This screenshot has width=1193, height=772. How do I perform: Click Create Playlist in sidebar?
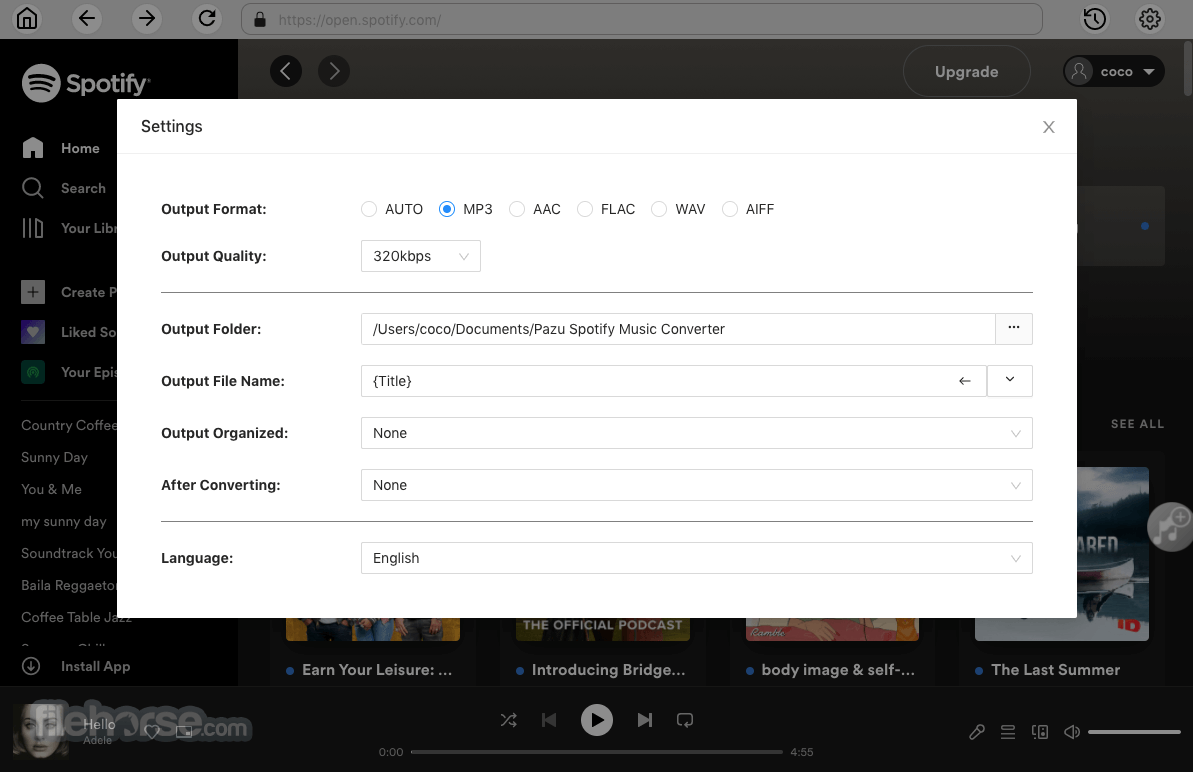69,292
